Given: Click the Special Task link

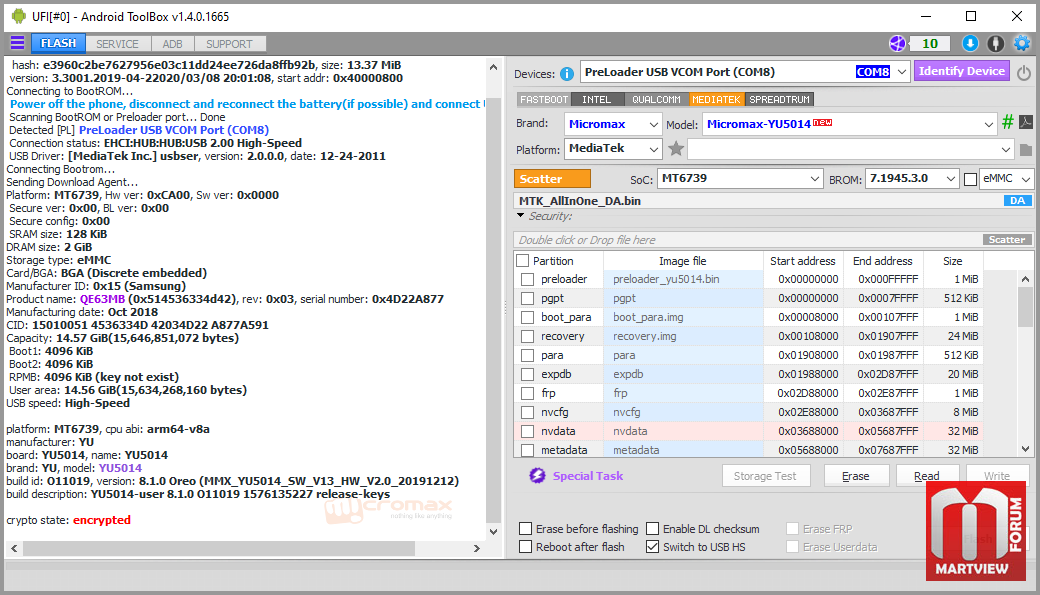Looking at the screenshot, I should [x=588, y=476].
